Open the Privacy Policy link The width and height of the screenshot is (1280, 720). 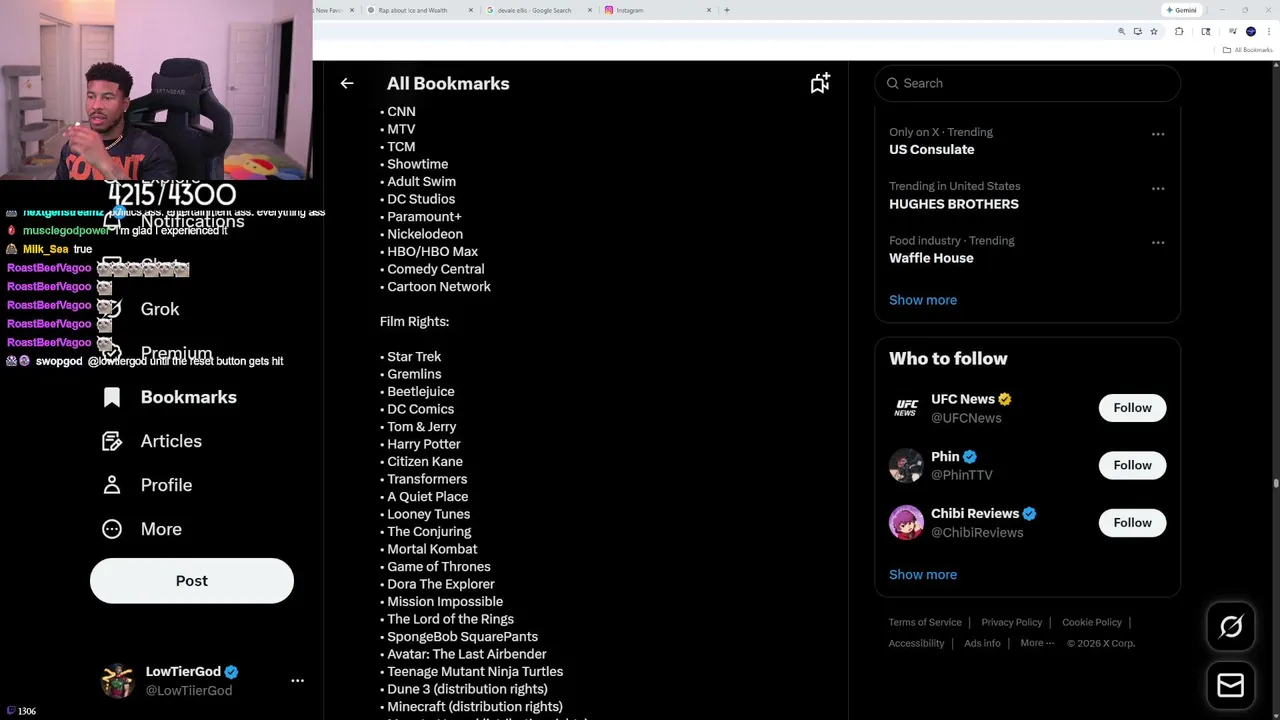pyautogui.click(x=1011, y=622)
